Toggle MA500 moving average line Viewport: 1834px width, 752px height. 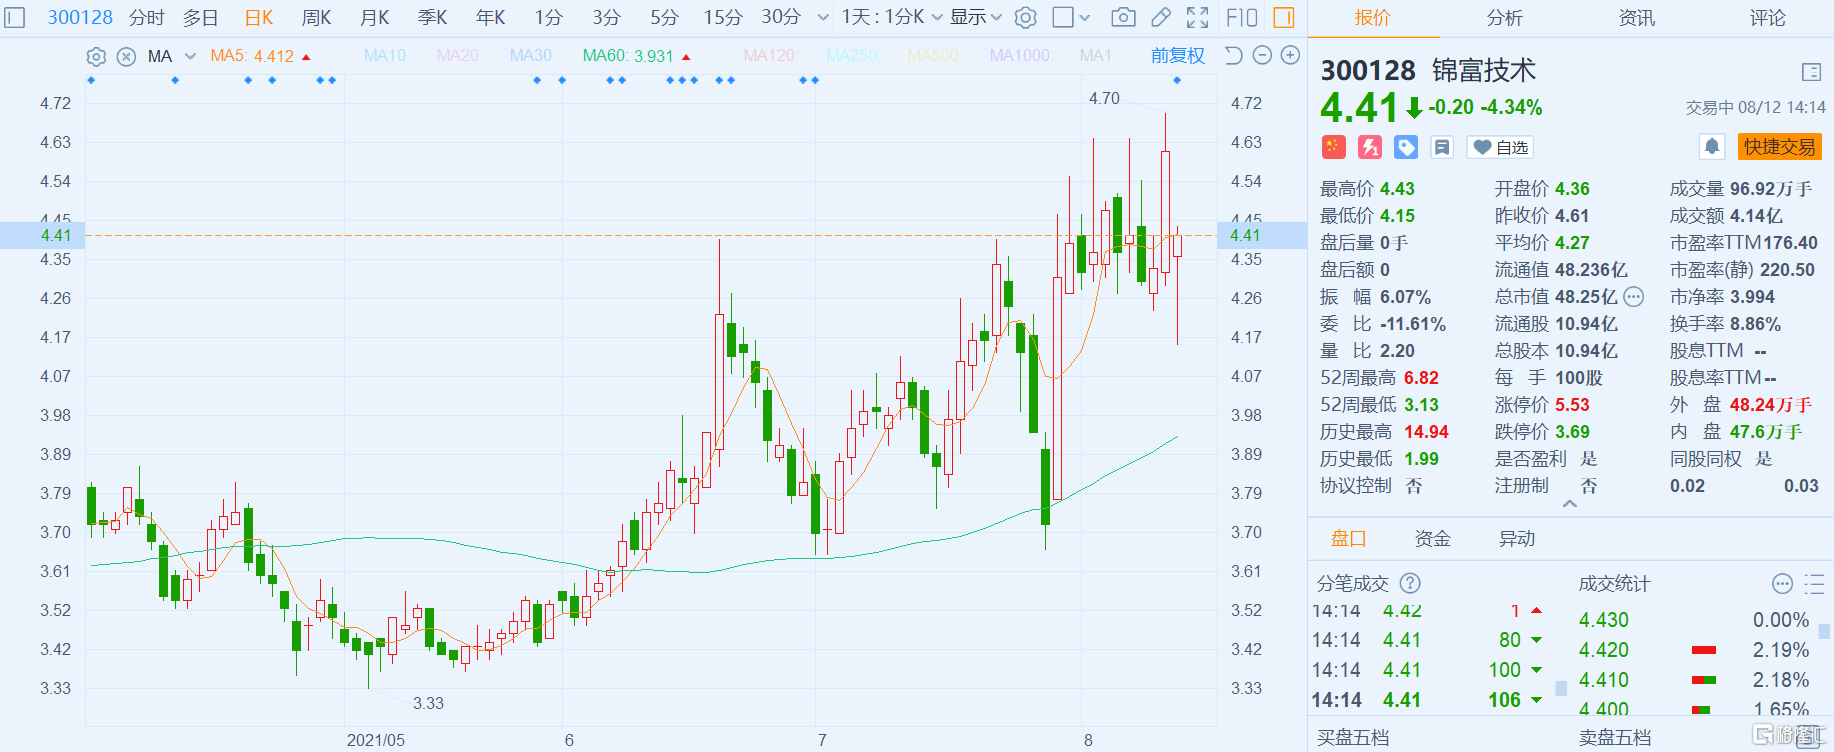(x=934, y=56)
